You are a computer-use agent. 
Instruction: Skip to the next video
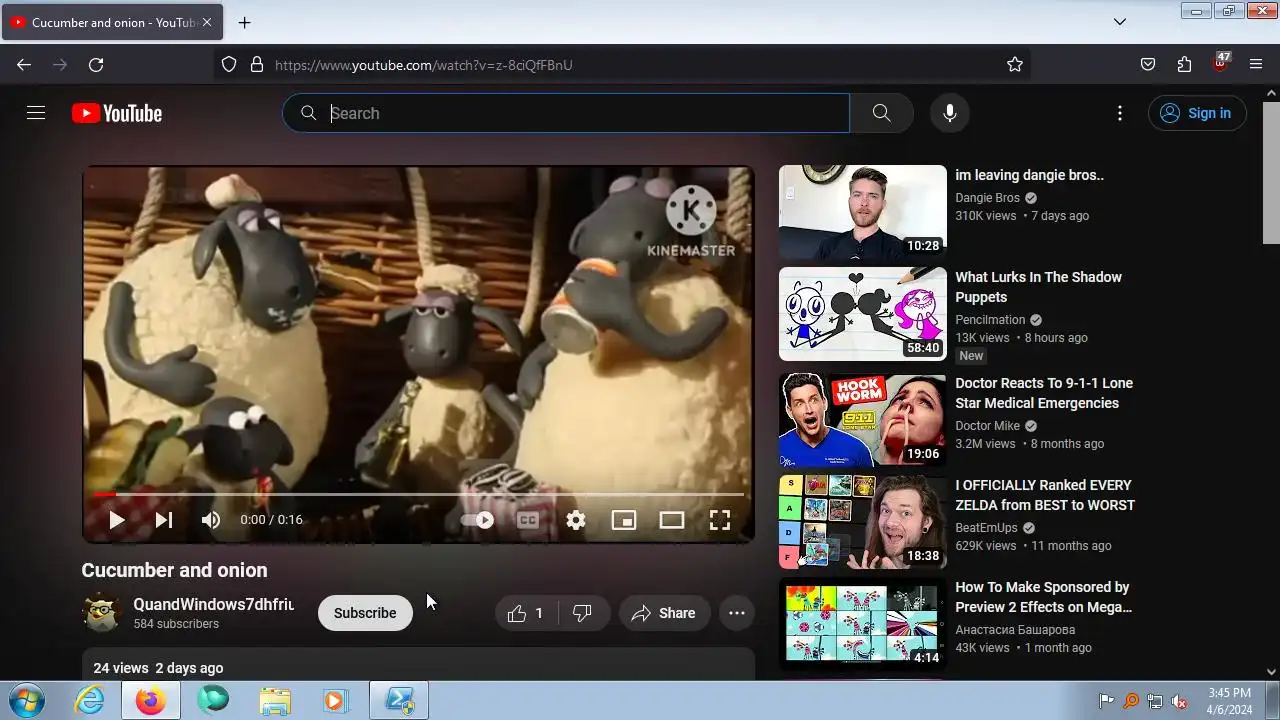click(164, 520)
